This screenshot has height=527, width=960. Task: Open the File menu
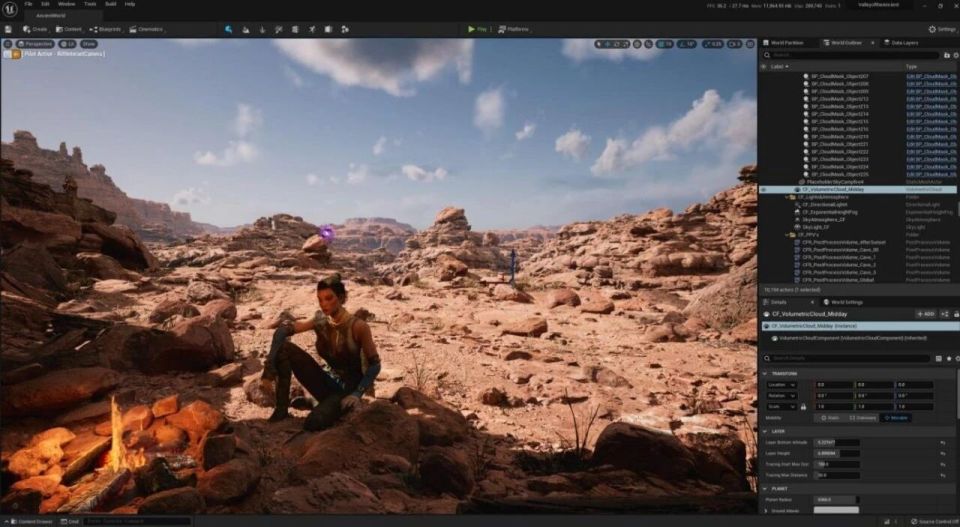click(x=29, y=4)
